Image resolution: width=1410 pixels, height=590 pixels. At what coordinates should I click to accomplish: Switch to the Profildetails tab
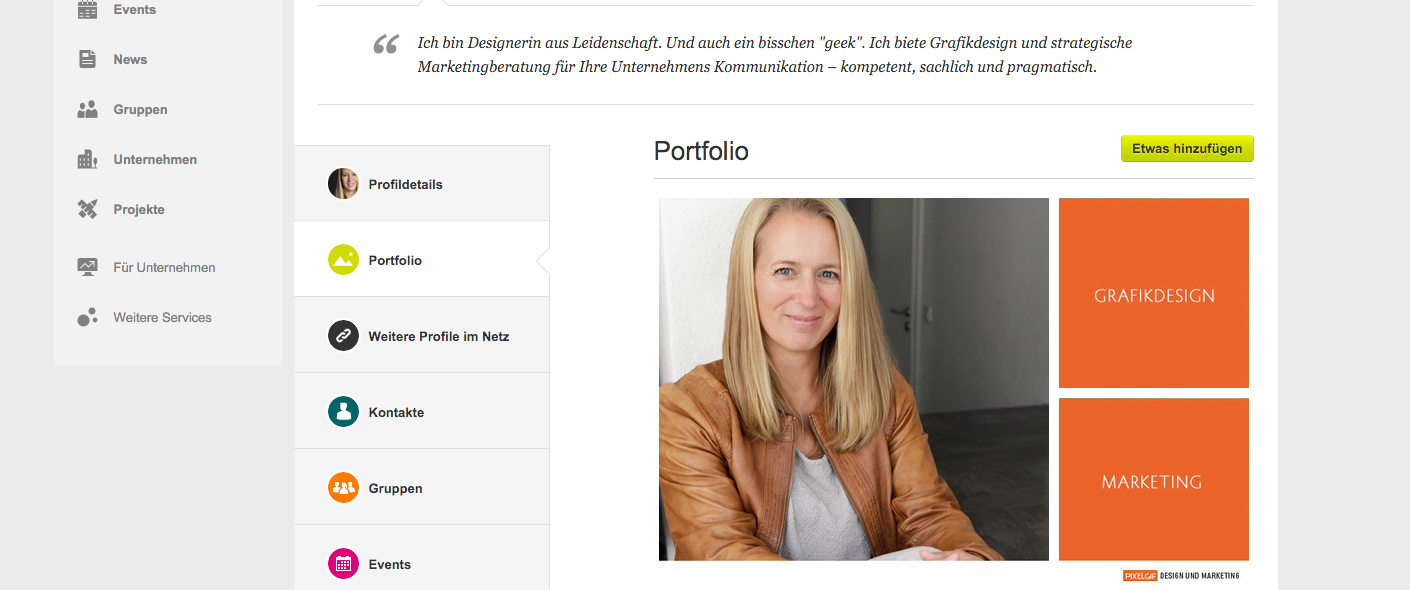click(421, 184)
